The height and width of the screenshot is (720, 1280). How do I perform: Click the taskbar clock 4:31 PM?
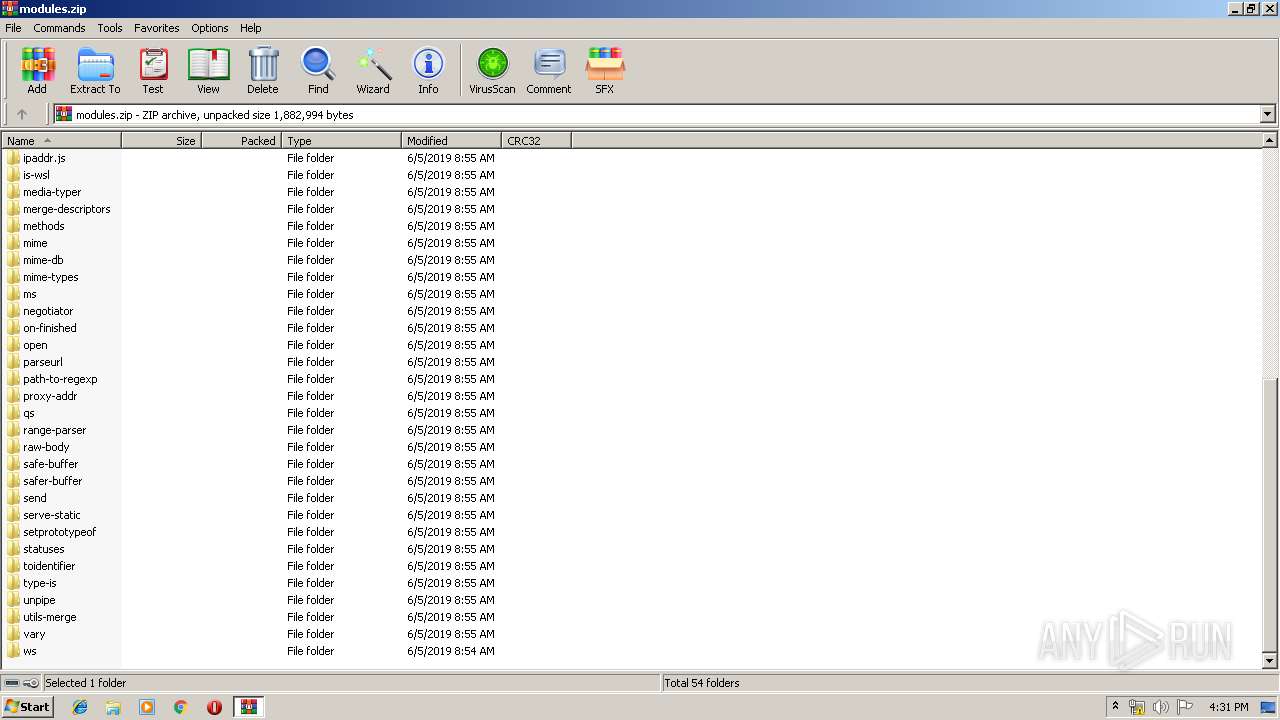coord(1229,707)
